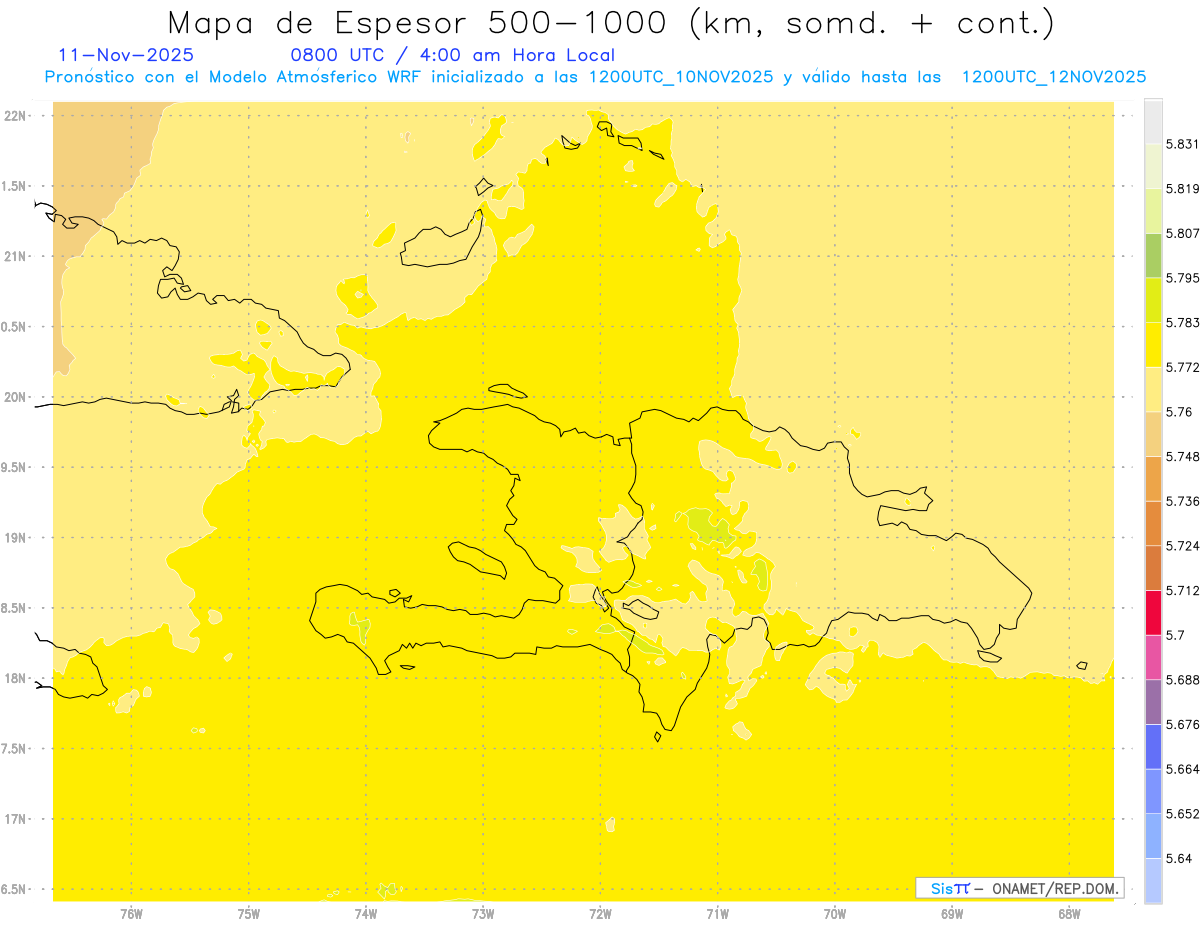Click the legend value 5.688

(x=1182, y=680)
